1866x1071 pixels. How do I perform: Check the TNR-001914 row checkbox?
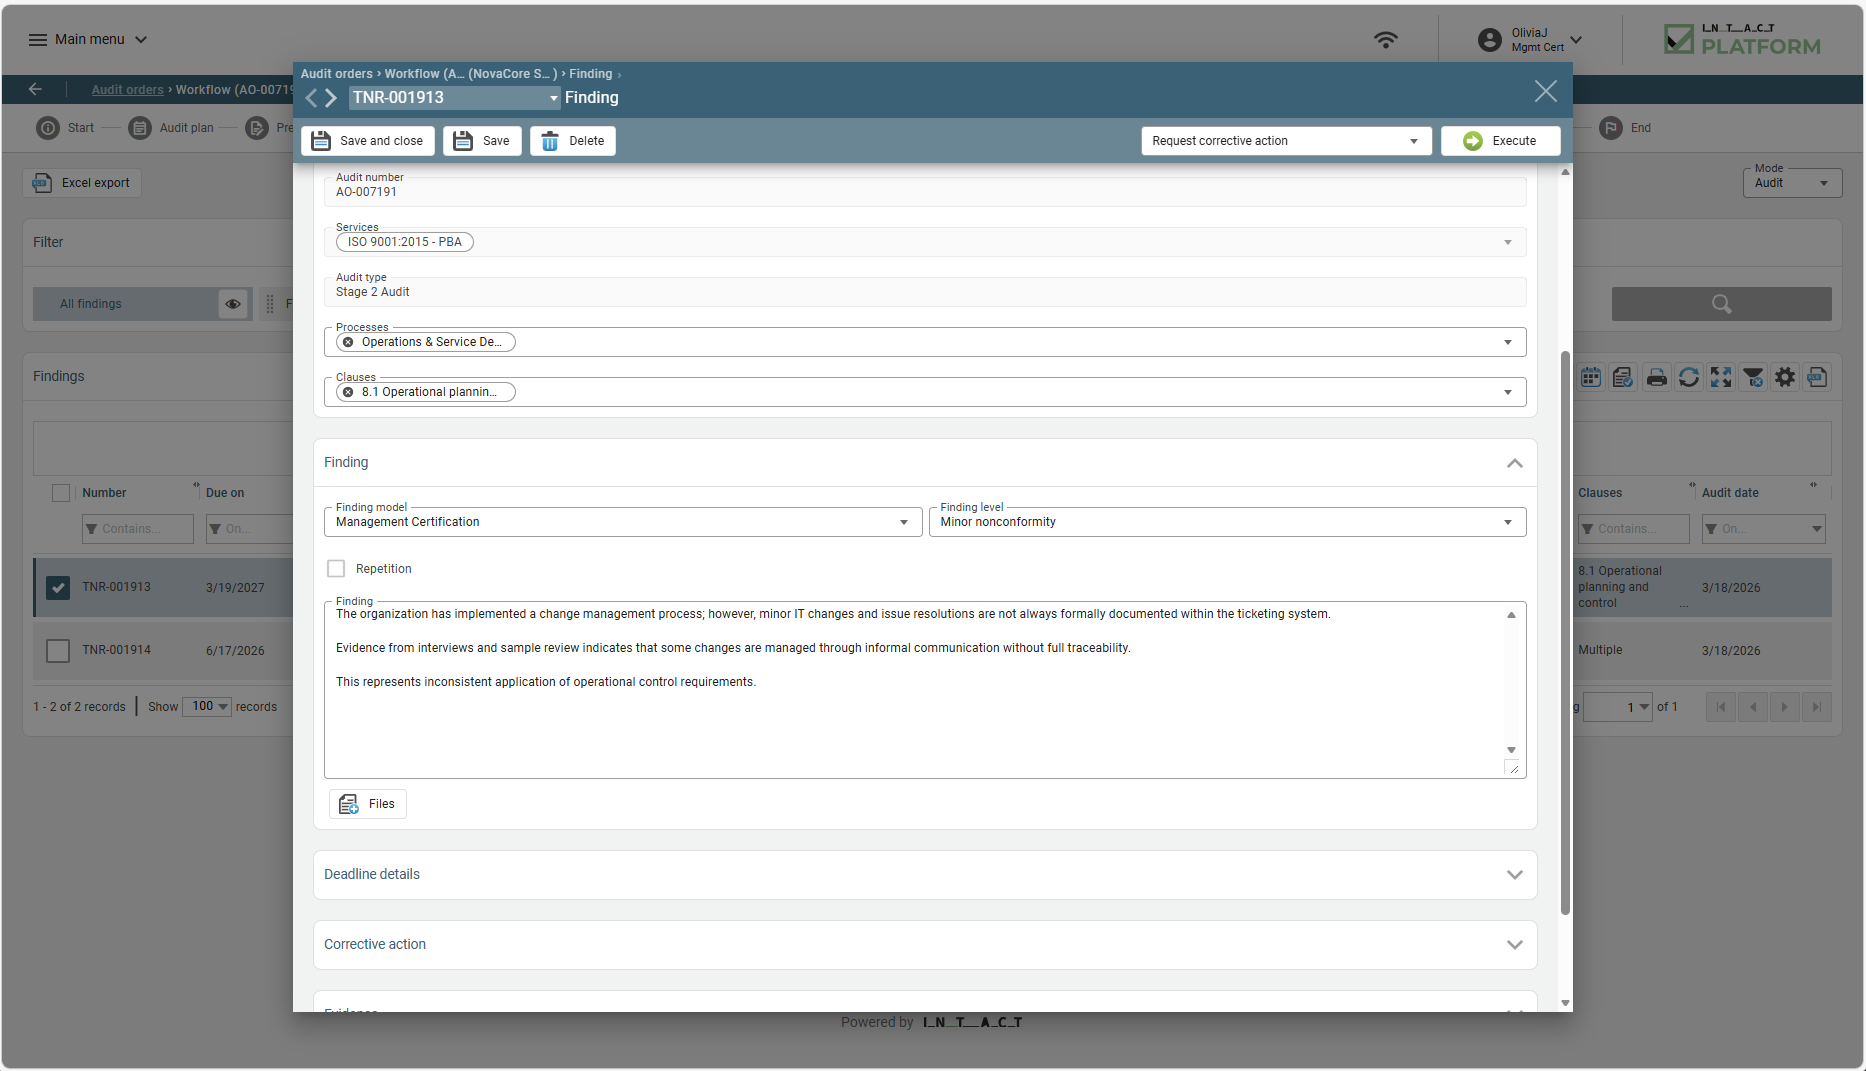pos(58,651)
